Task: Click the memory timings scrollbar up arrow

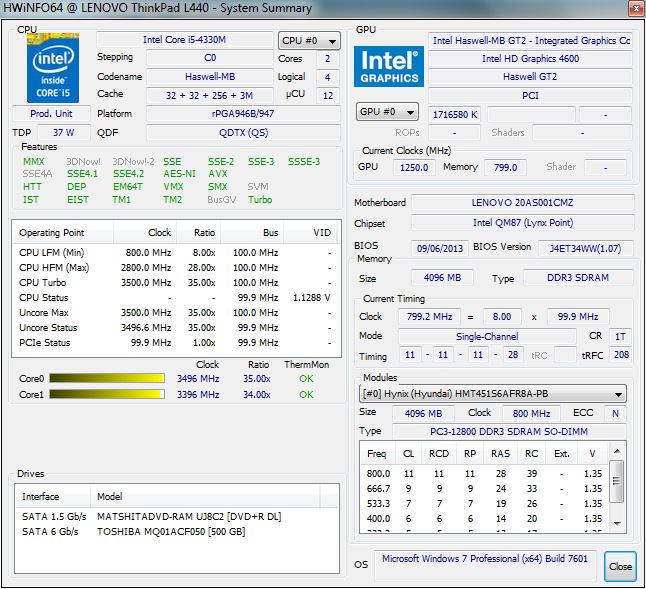Action: tap(617, 451)
